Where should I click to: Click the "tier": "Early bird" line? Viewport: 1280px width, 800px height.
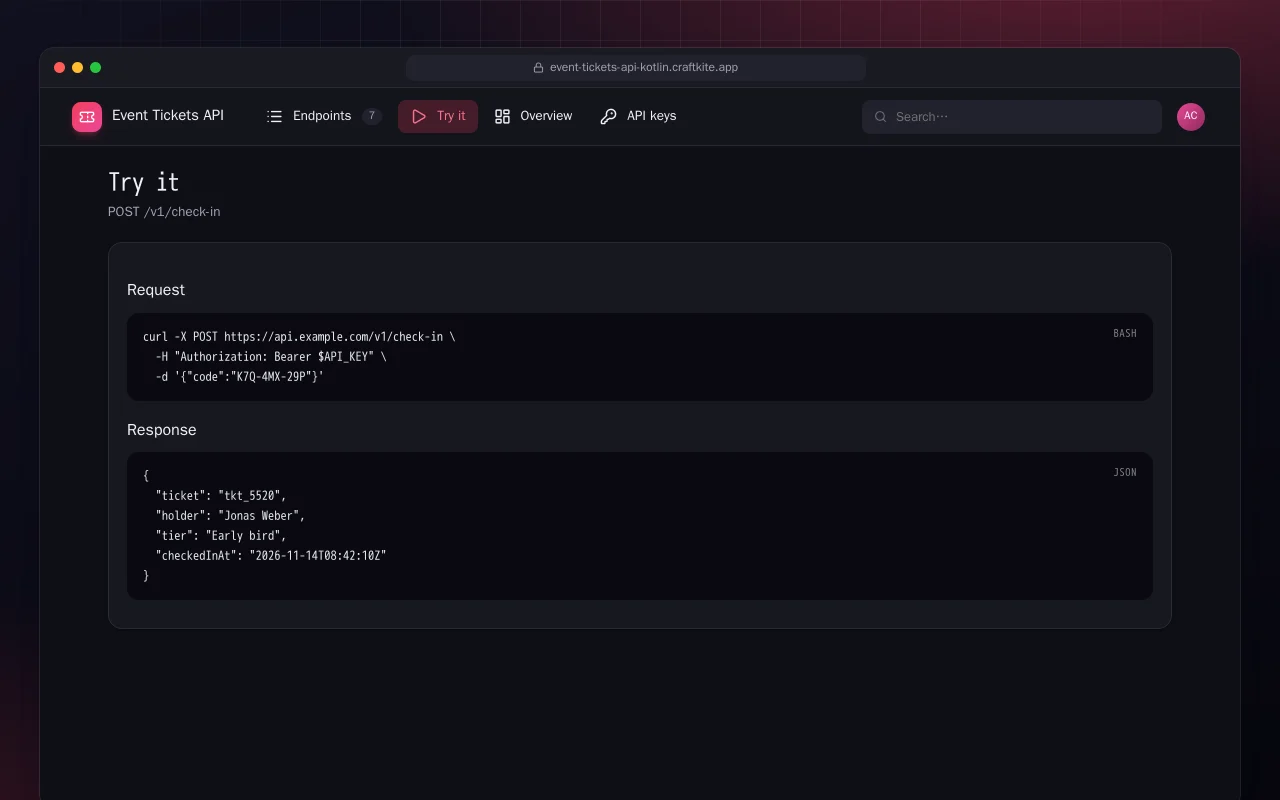[221, 536]
